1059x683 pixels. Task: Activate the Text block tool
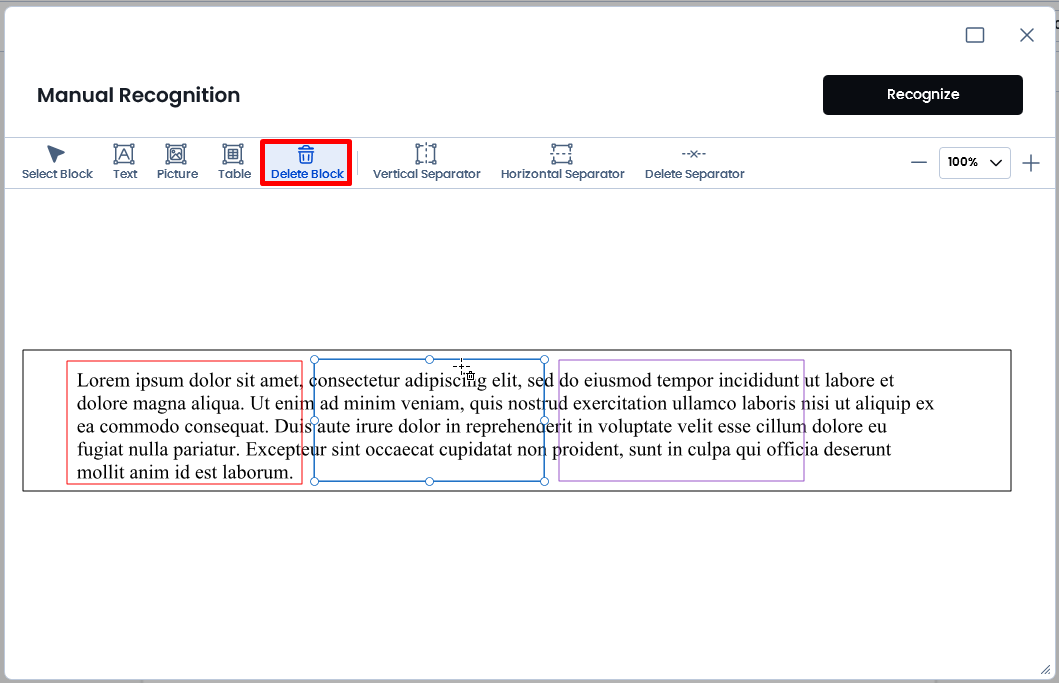pos(124,163)
